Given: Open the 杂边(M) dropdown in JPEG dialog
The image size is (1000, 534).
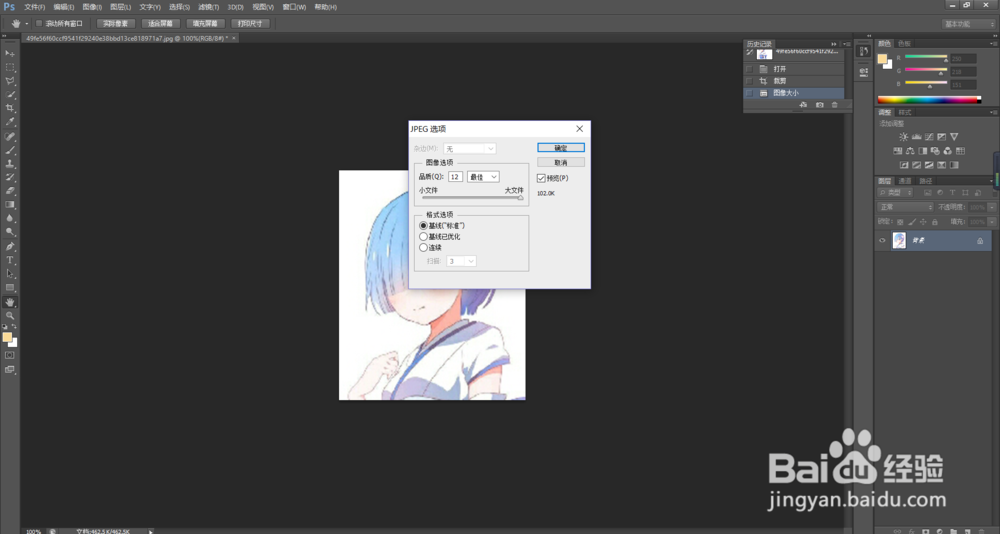Looking at the screenshot, I should pyautogui.click(x=469, y=148).
